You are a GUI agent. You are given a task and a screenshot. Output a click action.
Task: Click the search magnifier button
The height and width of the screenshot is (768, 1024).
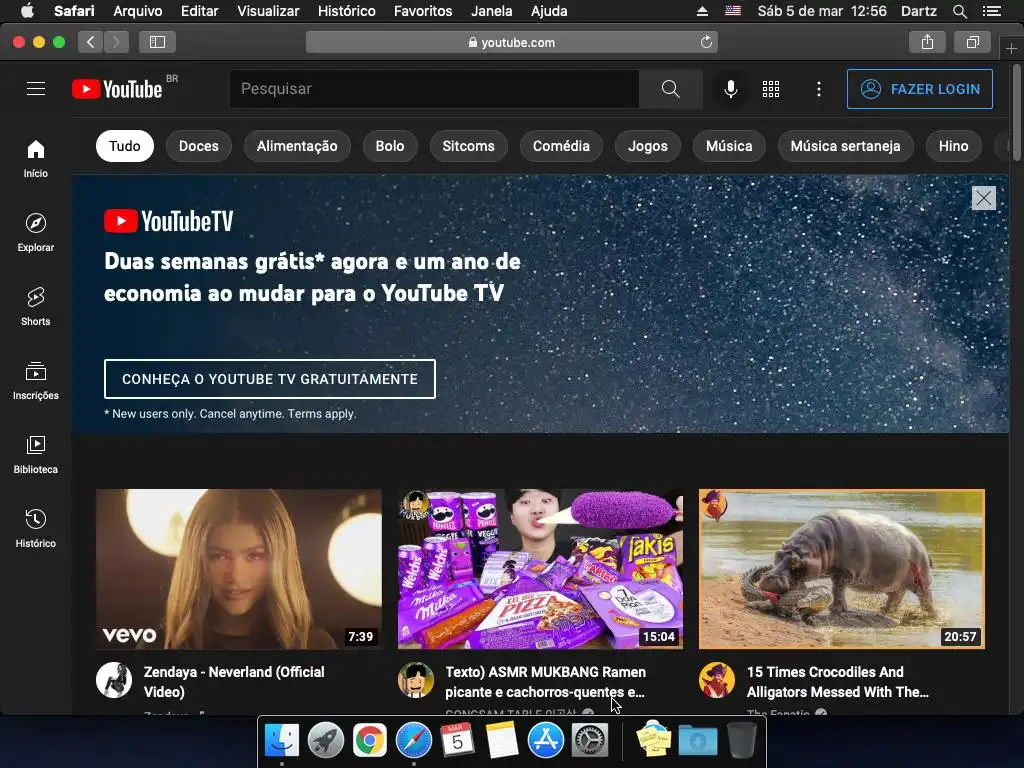(671, 89)
